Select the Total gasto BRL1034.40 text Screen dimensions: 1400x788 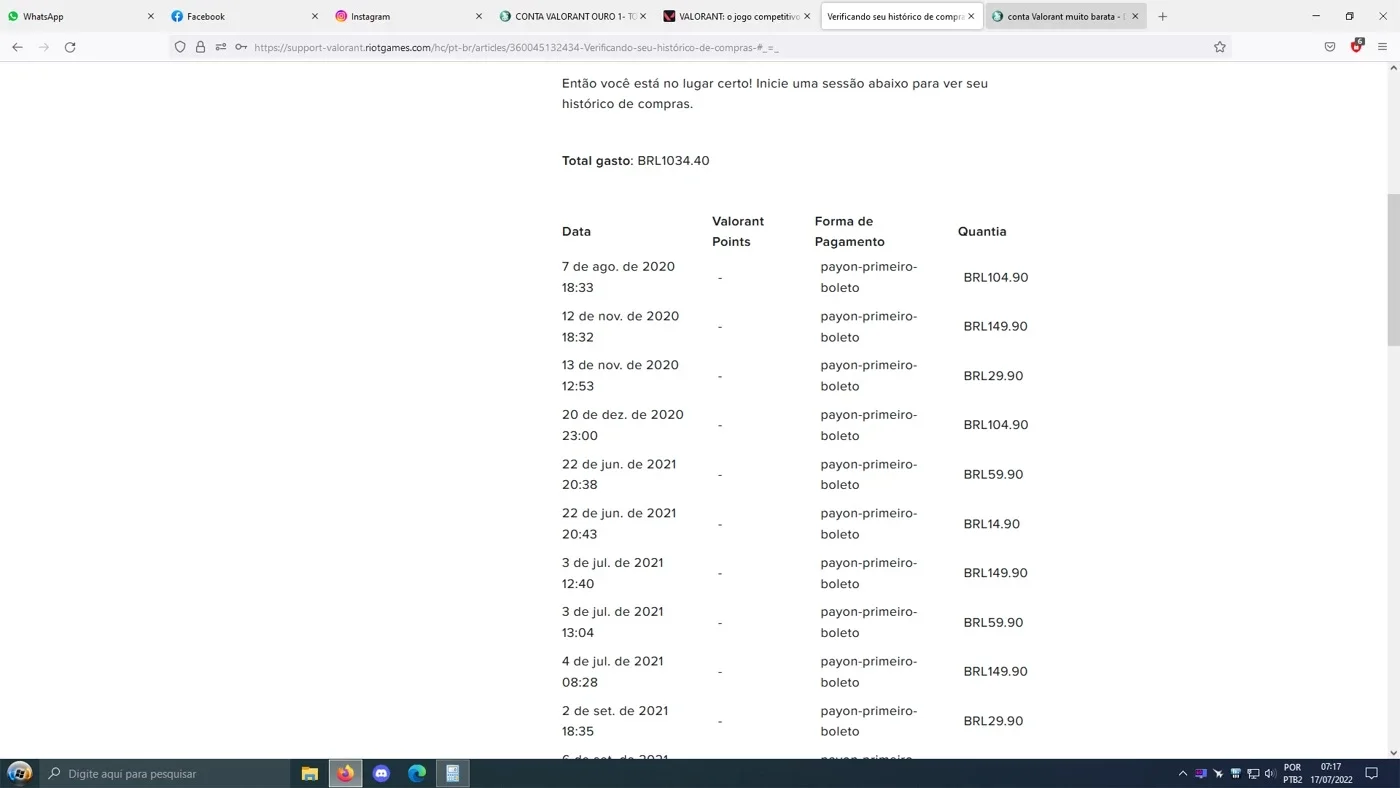pos(636,160)
